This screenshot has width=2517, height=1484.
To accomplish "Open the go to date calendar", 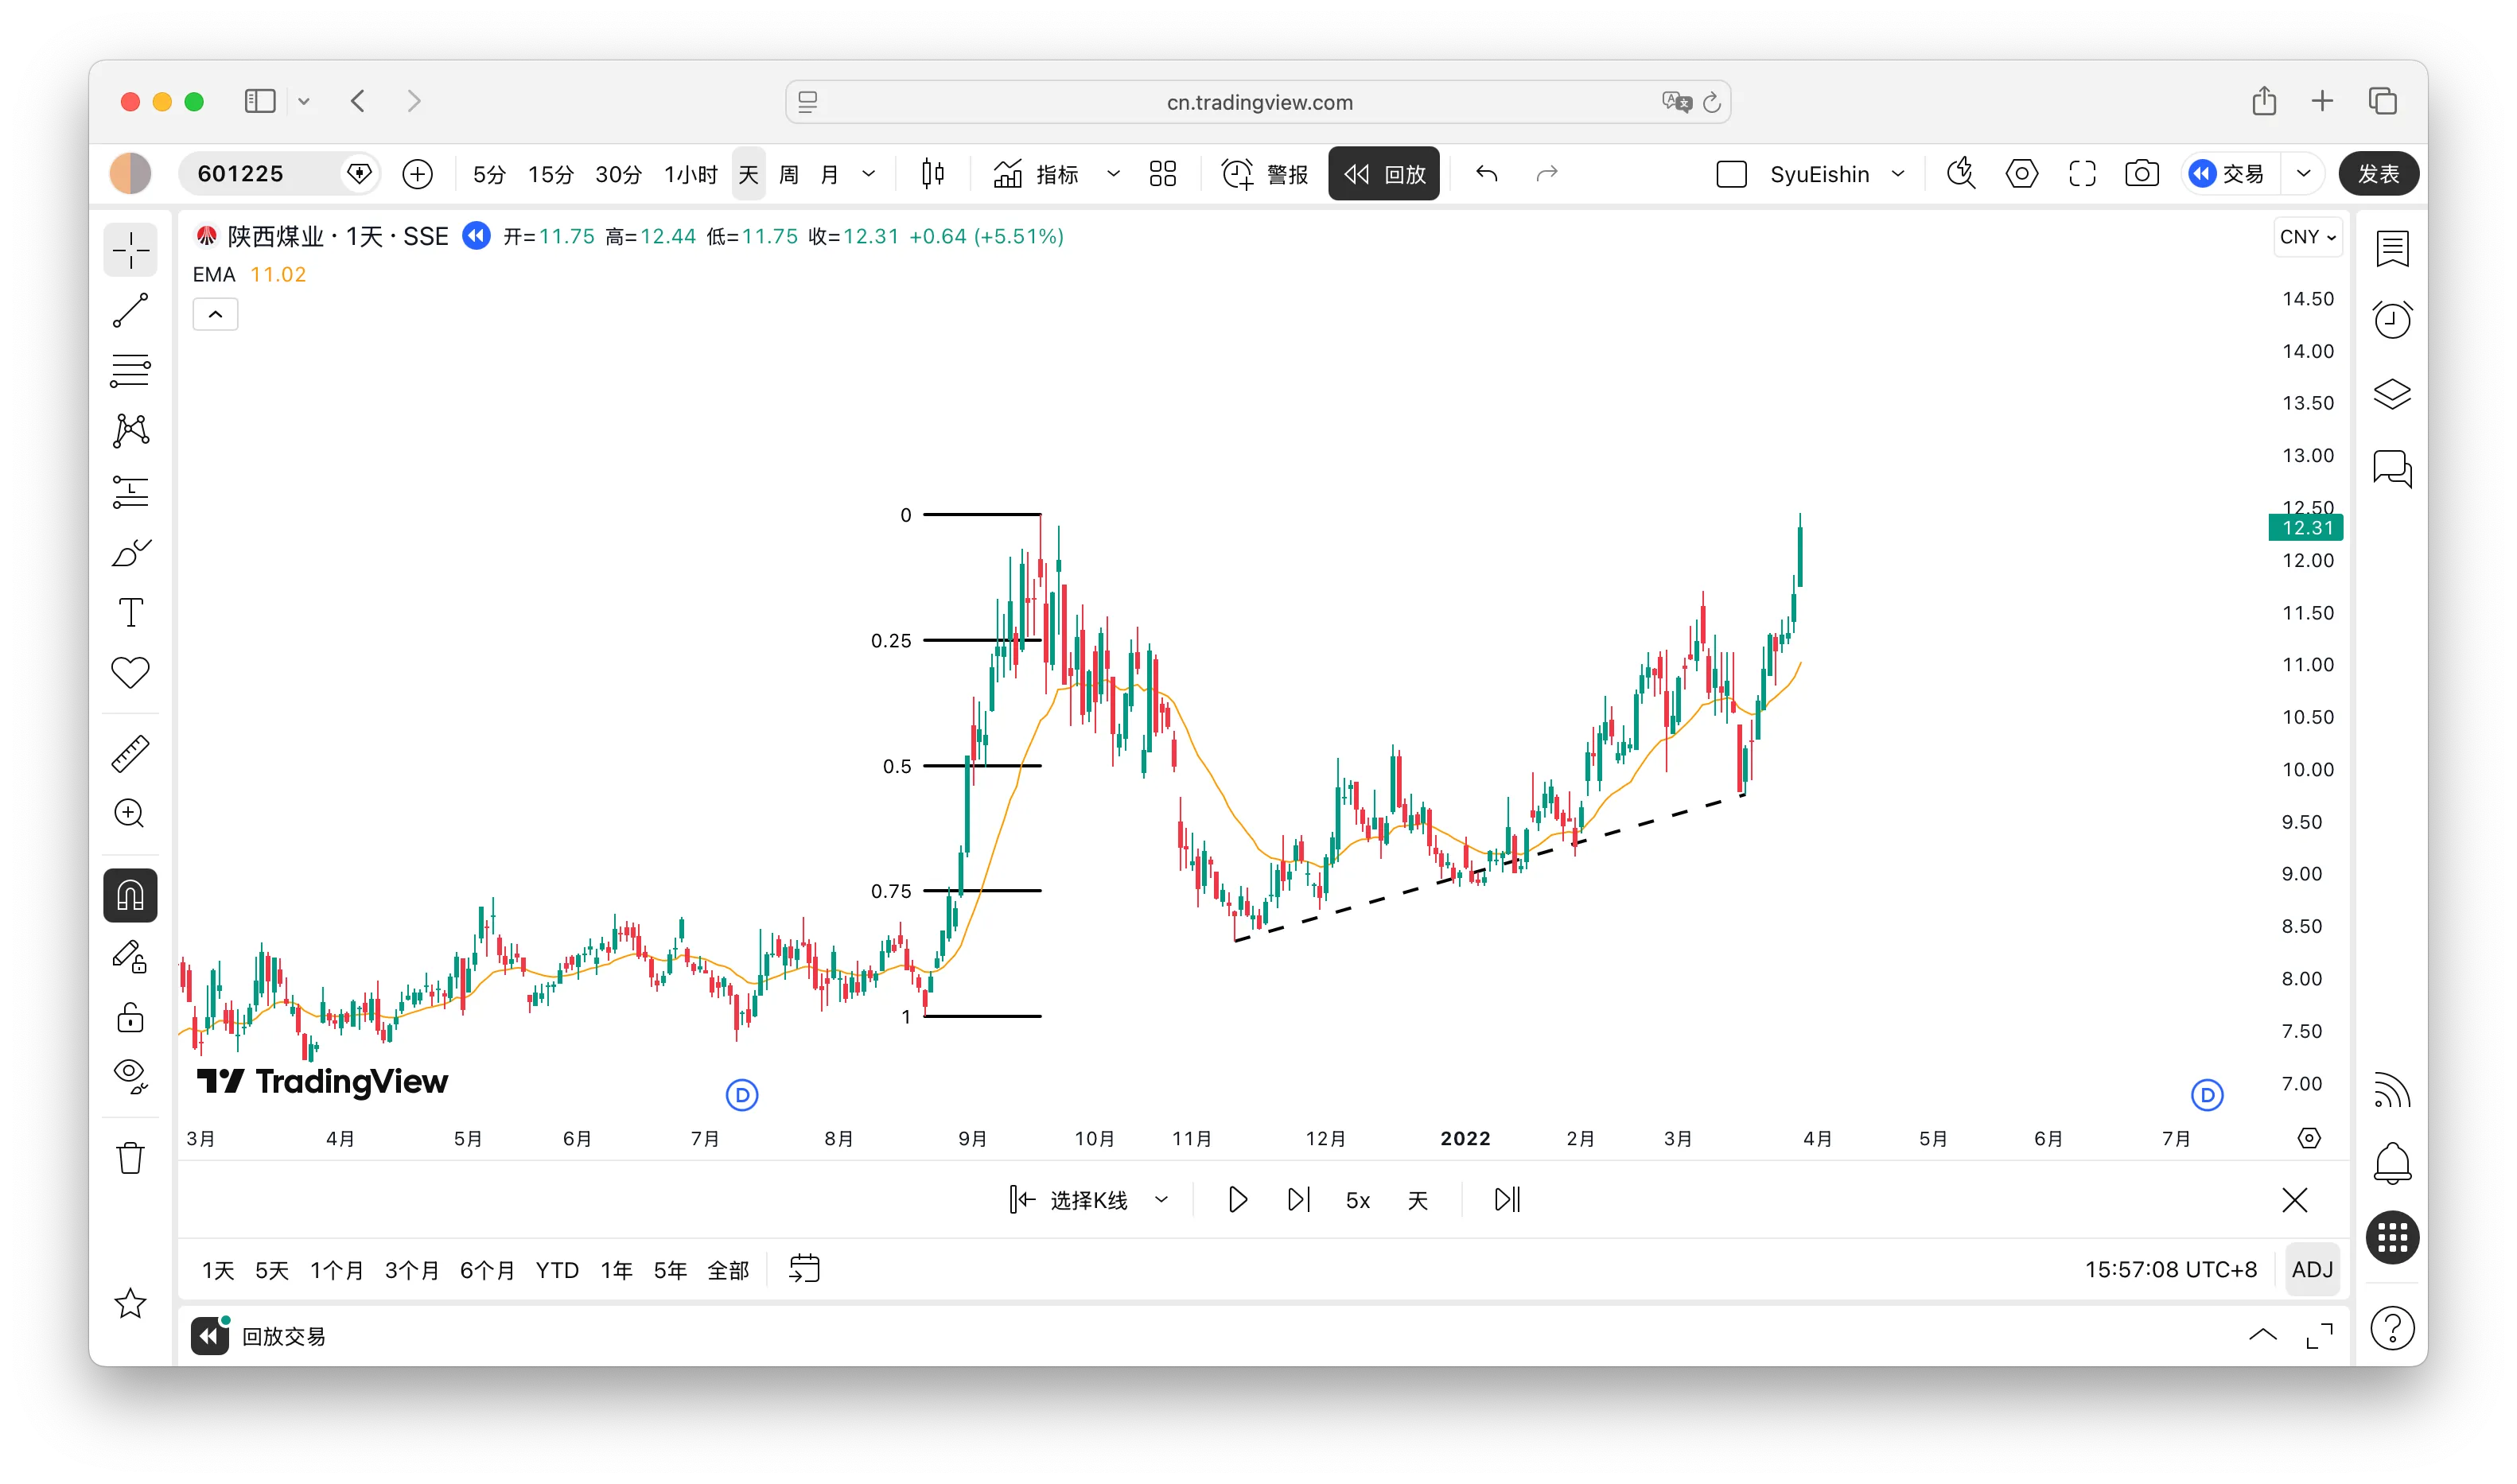I will (x=804, y=1270).
